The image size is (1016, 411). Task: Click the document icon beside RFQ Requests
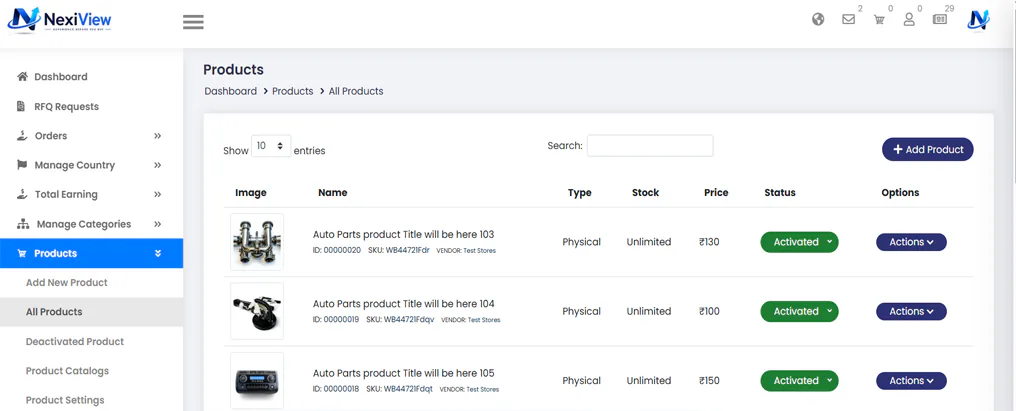tap(21, 106)
